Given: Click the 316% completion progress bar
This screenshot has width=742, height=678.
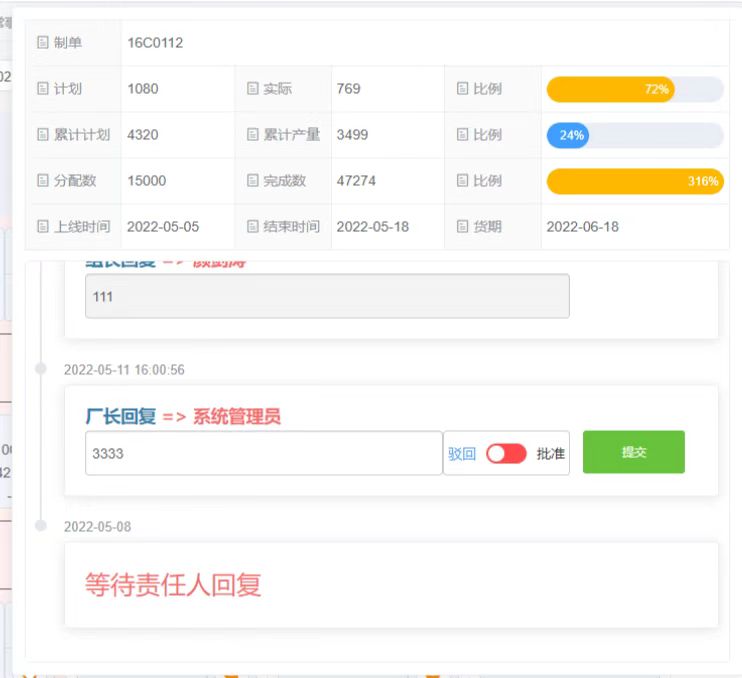Looking at the screenshot, I should tap(634, 181).
